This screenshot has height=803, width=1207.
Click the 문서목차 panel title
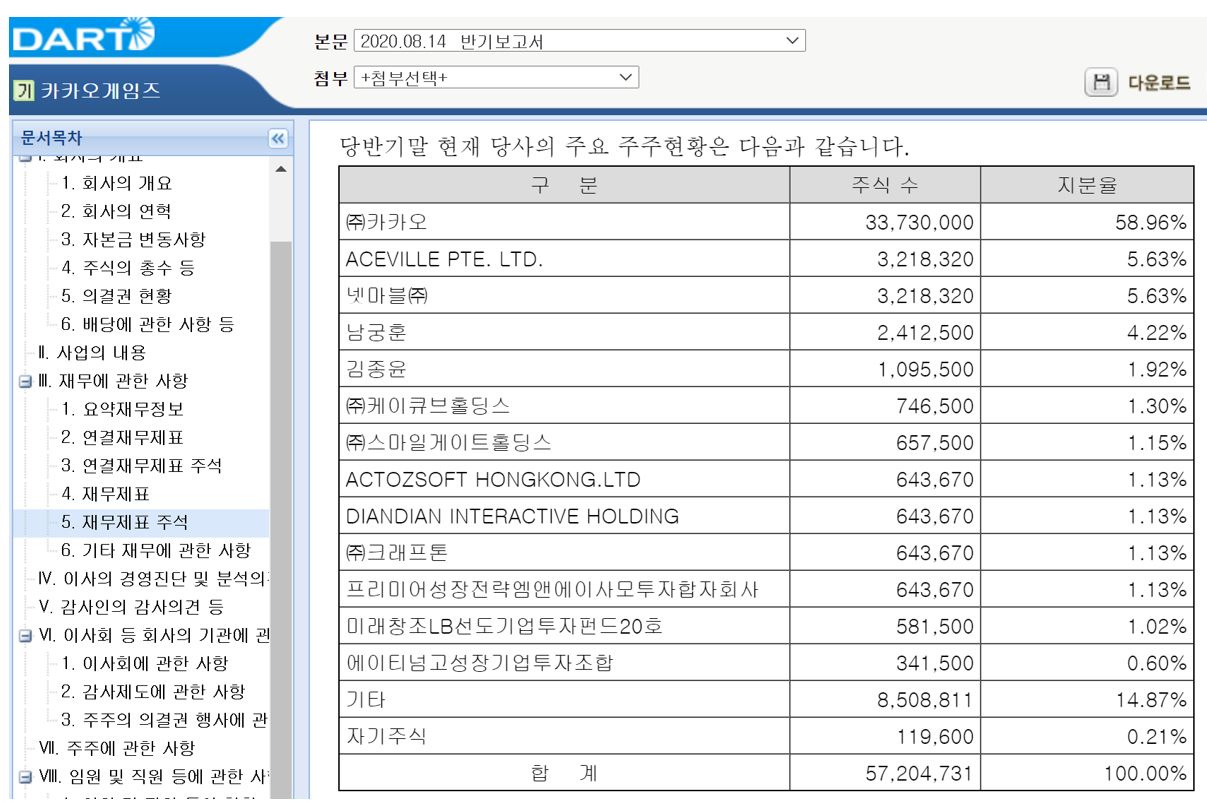[x=51, y=138]
